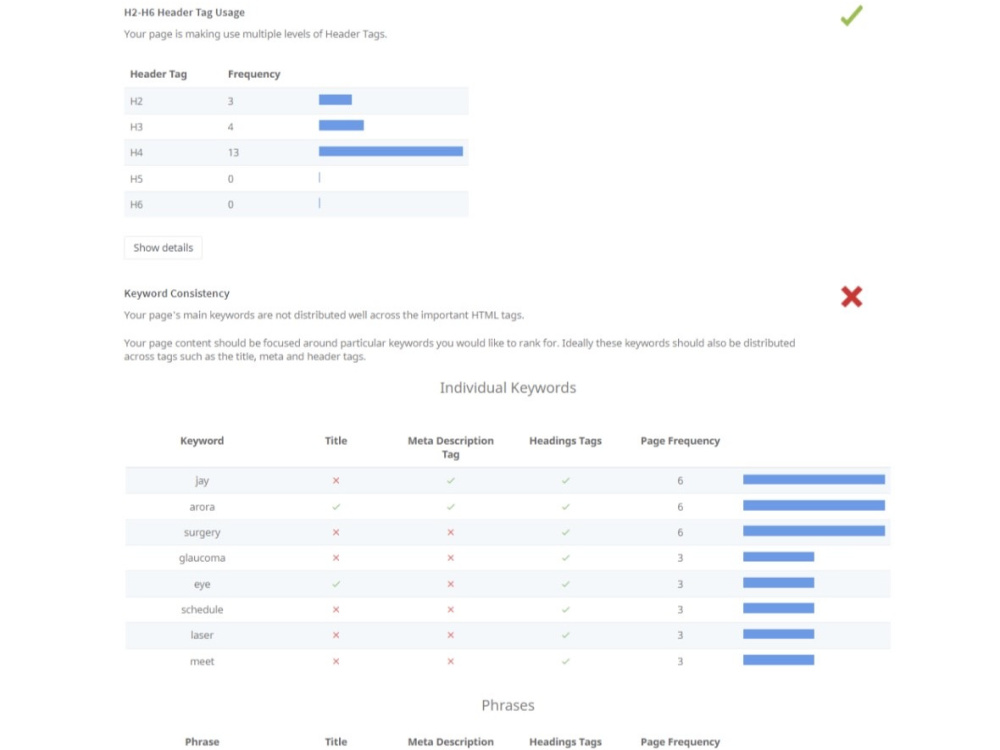Click the Individual Keywords heading
1000x750 pixels.
coord(508,388)
